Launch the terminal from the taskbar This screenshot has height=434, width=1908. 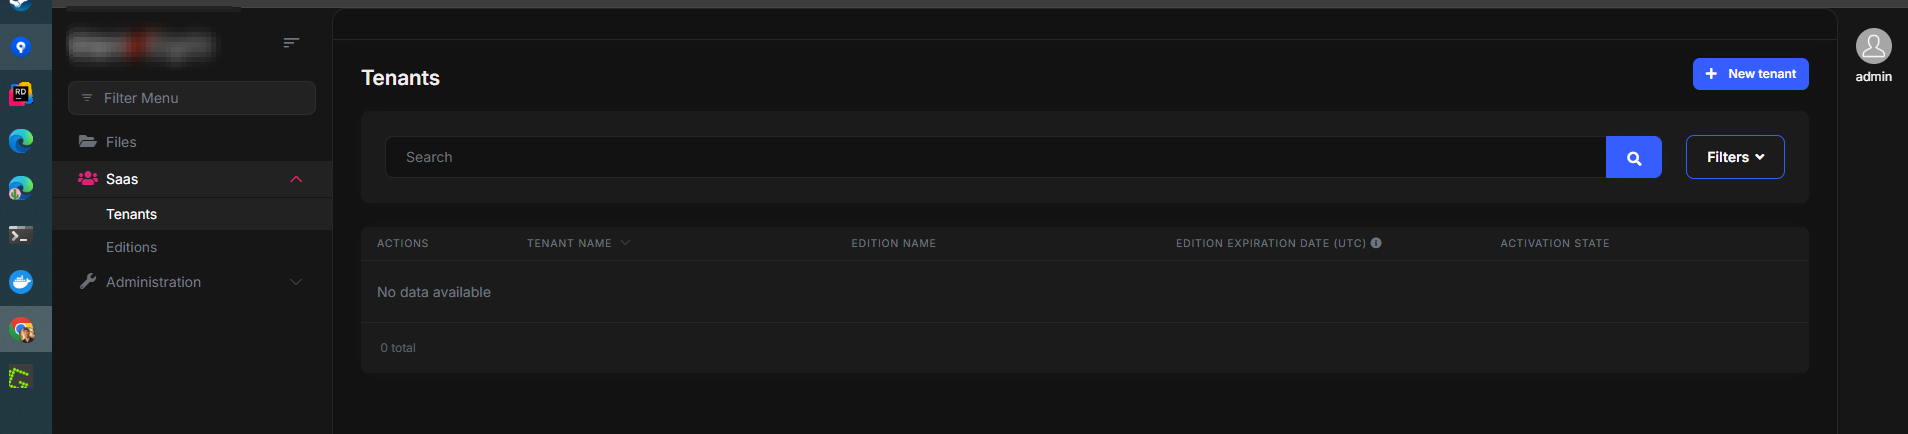point(21,235)
